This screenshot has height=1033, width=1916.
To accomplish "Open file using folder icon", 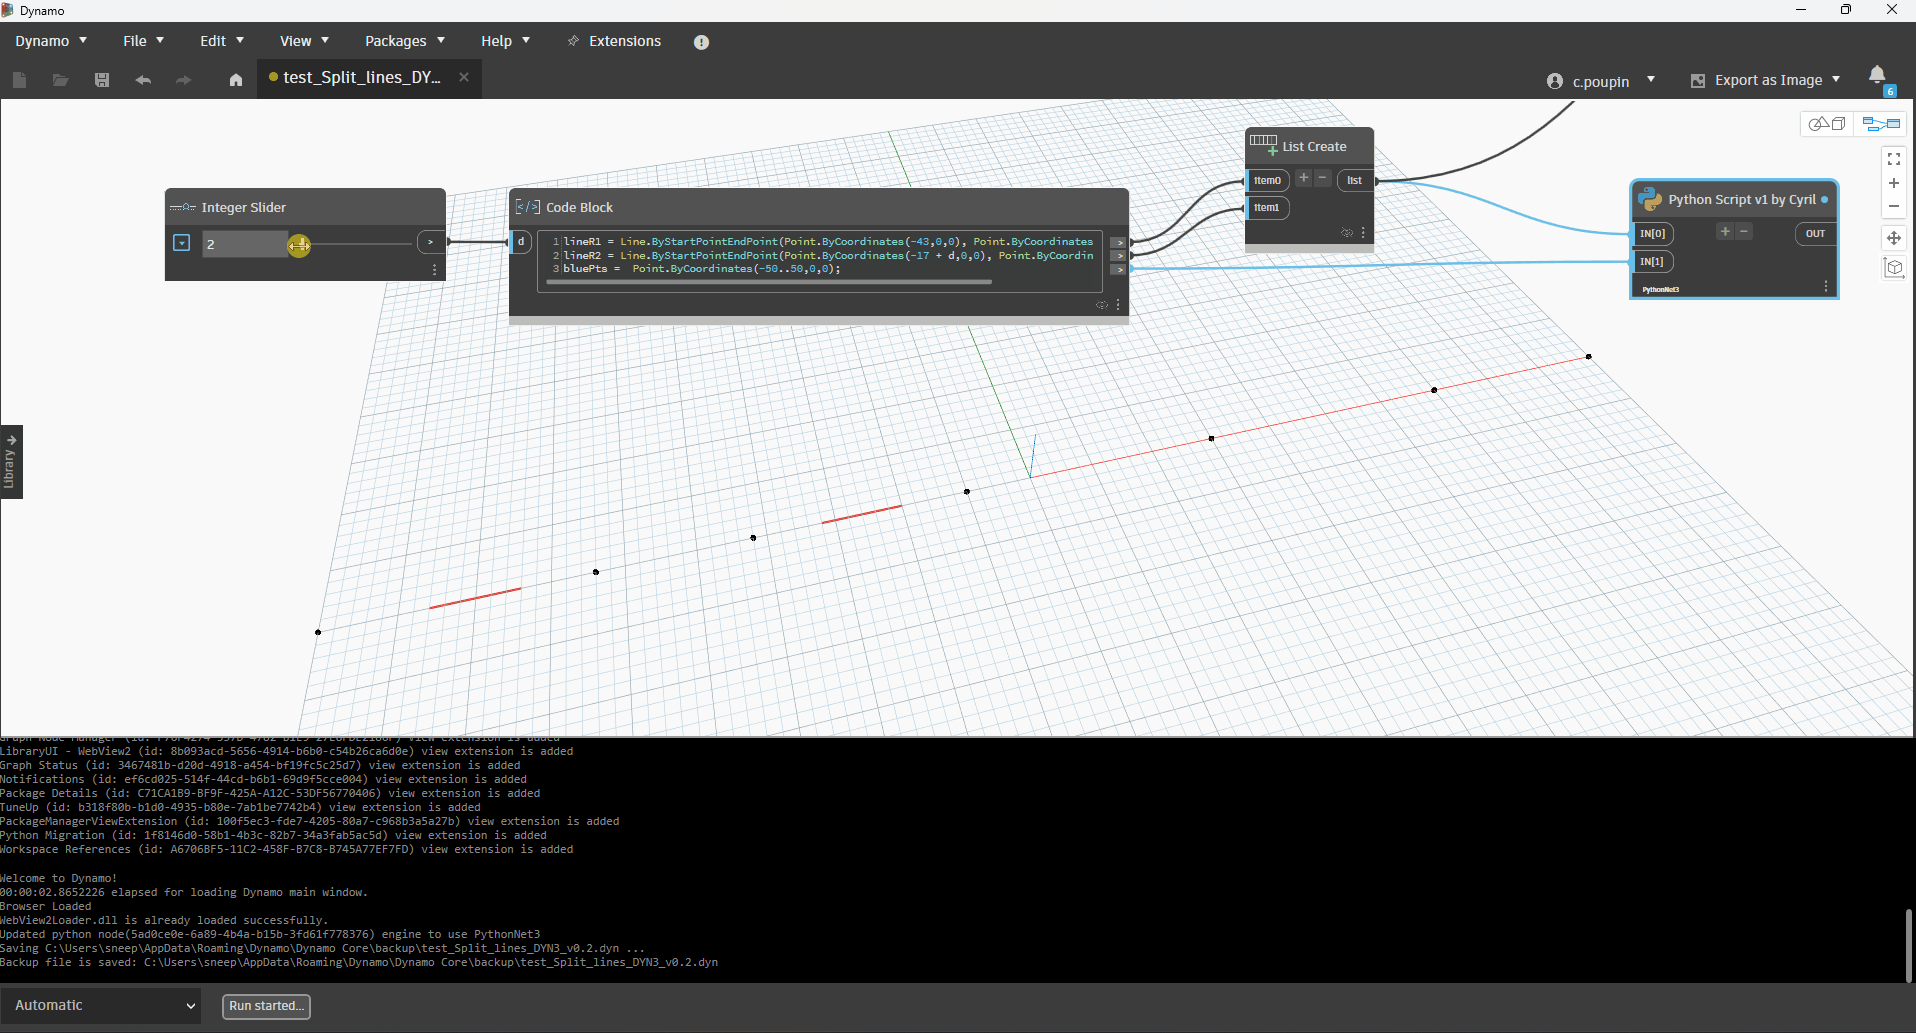I will pos(61,80).
